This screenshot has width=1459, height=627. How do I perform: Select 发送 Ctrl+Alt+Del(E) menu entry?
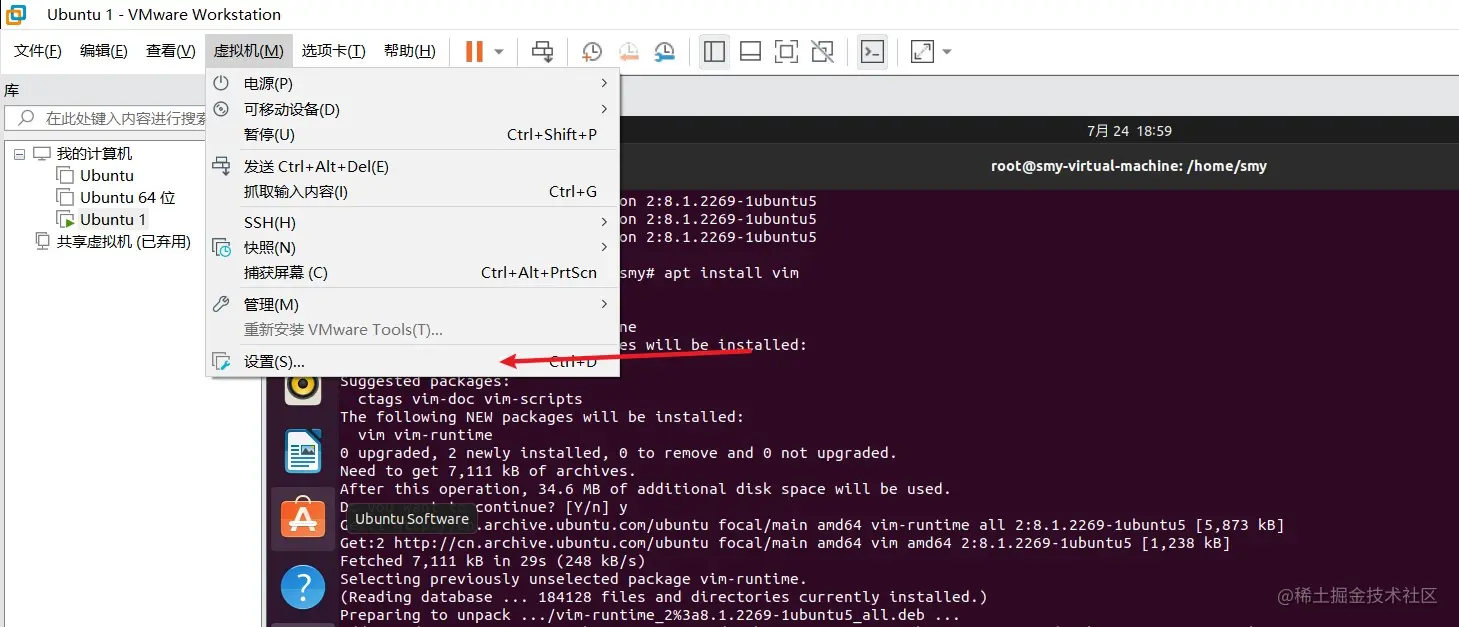click(413, 167)
